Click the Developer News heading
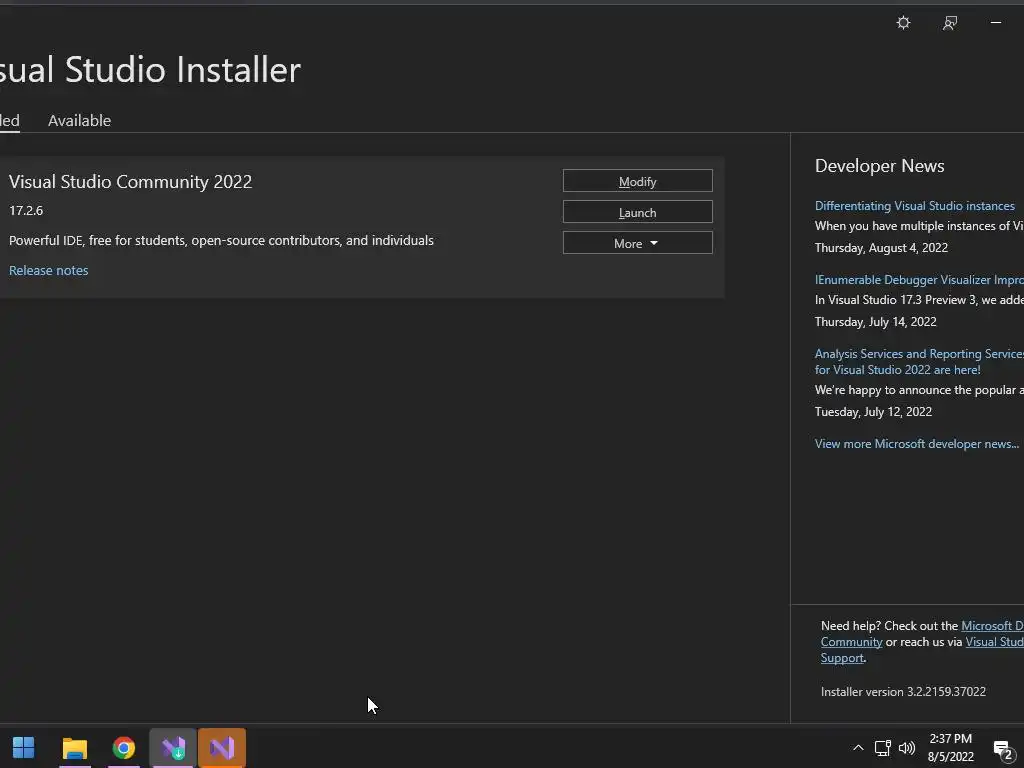Screen dimensions: 1024x768 click(x=879, y=165)
